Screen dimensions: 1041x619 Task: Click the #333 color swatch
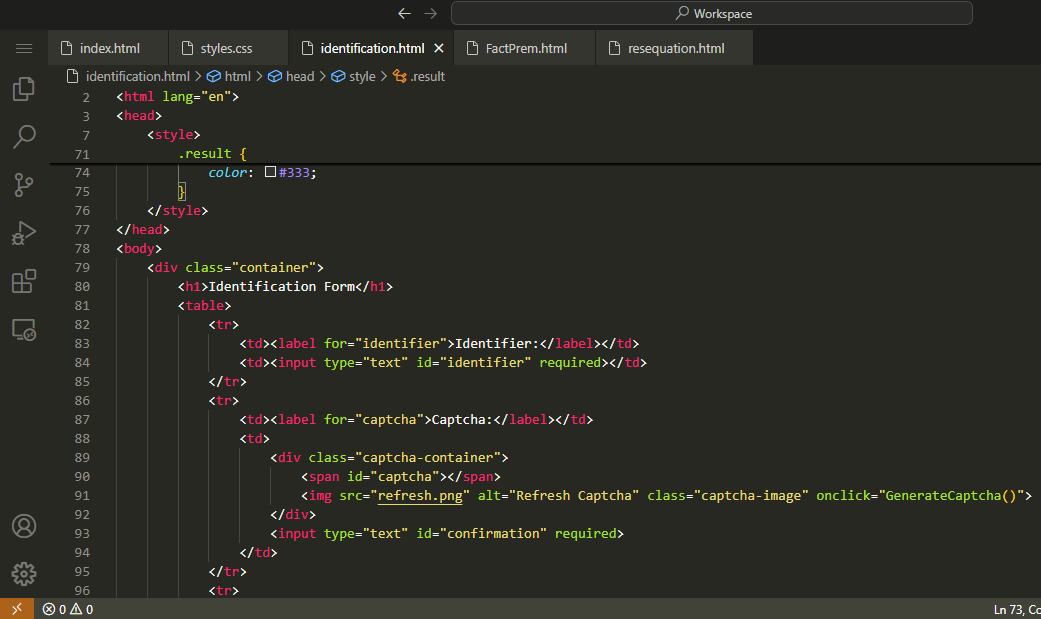(271, 172)
